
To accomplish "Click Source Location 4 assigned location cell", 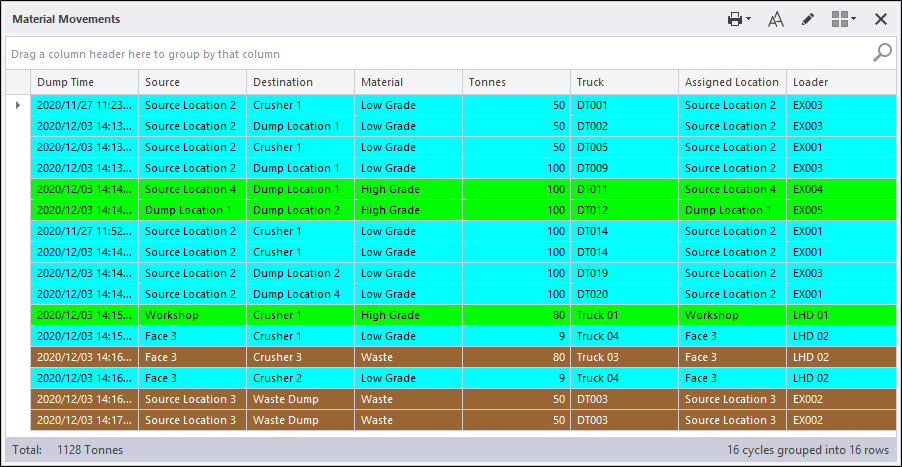I will 732,189.
